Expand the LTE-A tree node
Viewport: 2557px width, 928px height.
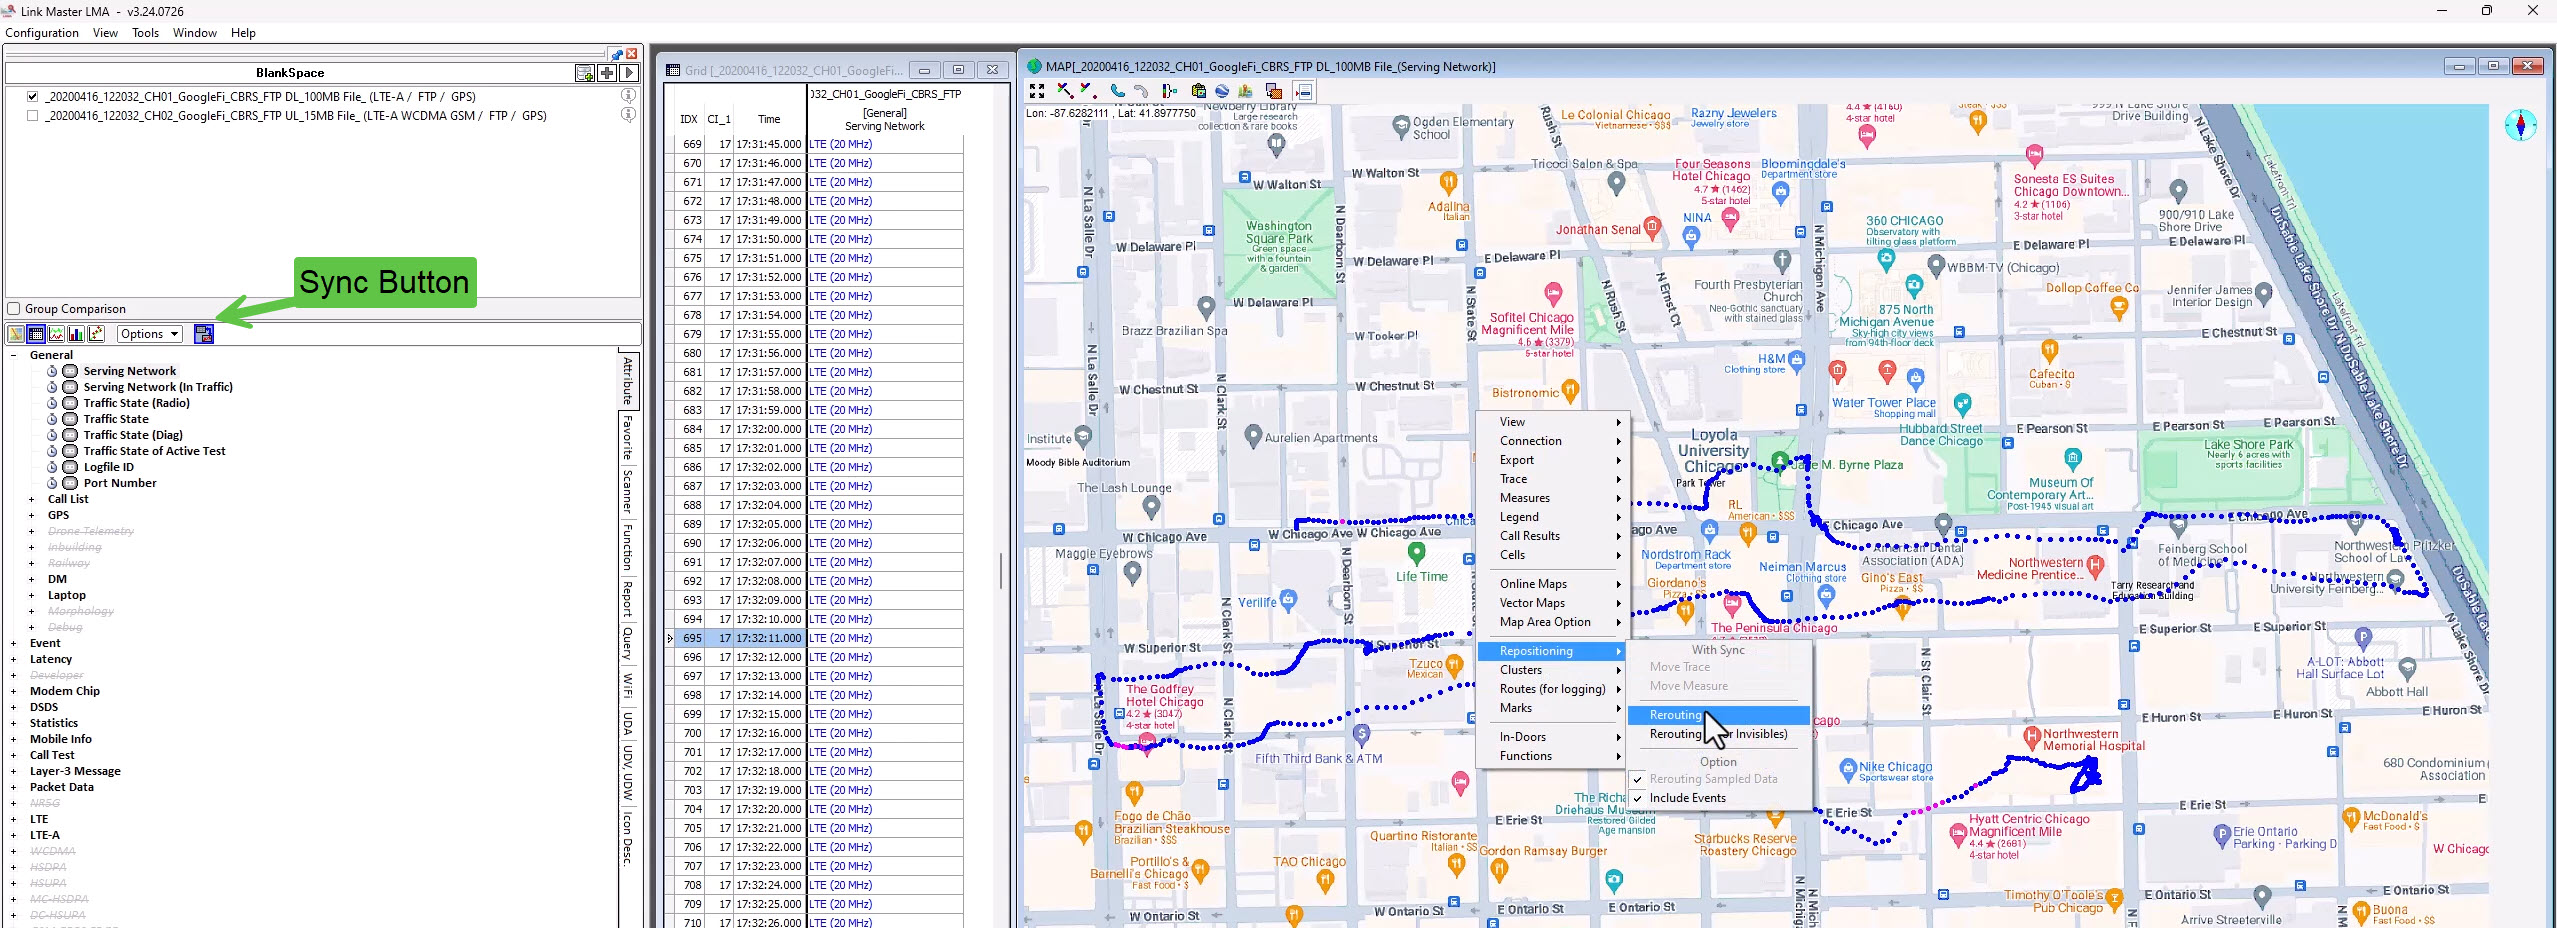coord(13,835)
